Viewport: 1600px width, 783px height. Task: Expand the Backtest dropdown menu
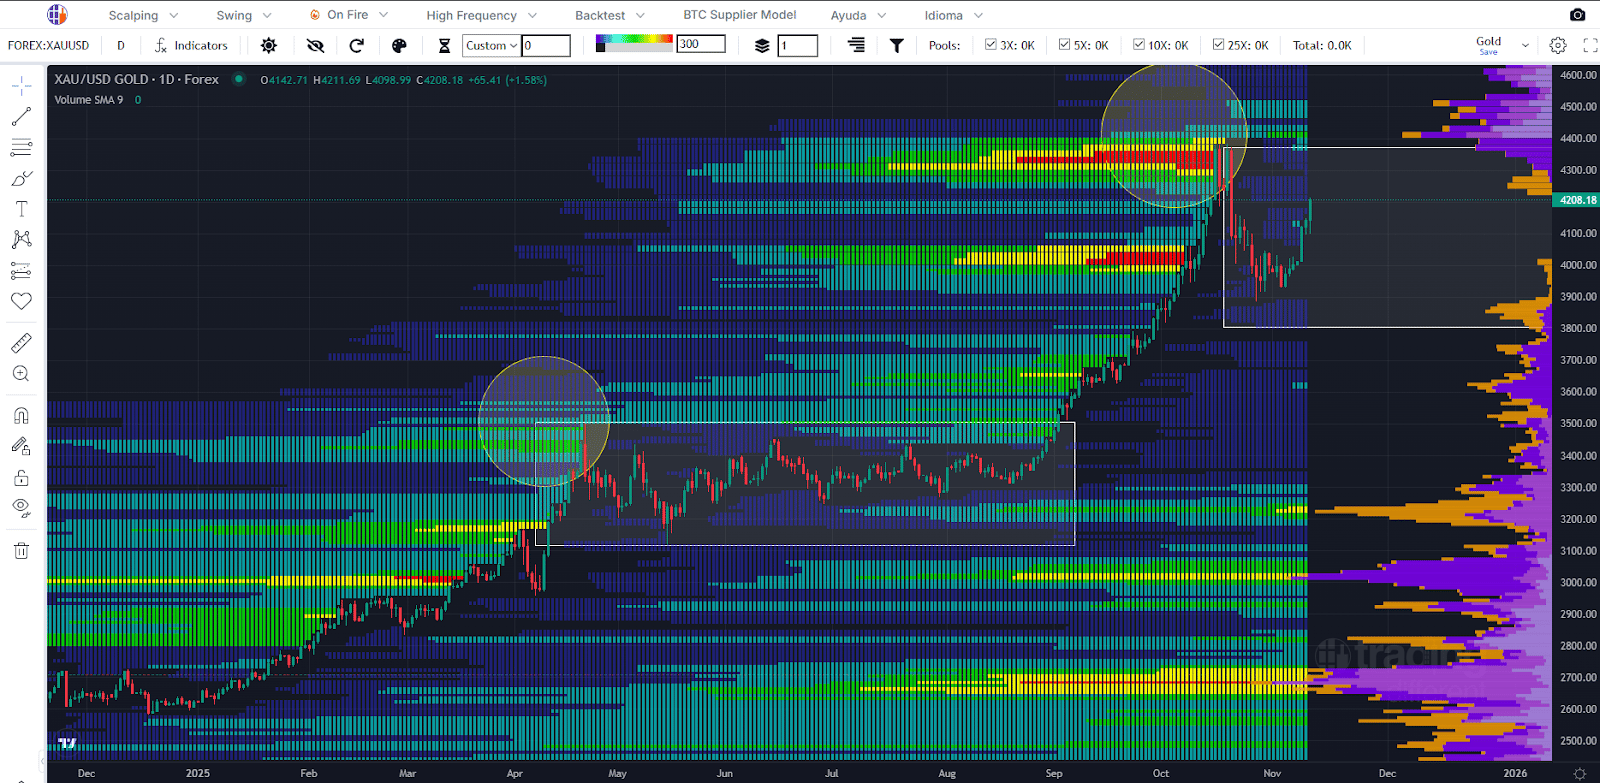click(x=610, y=15)
